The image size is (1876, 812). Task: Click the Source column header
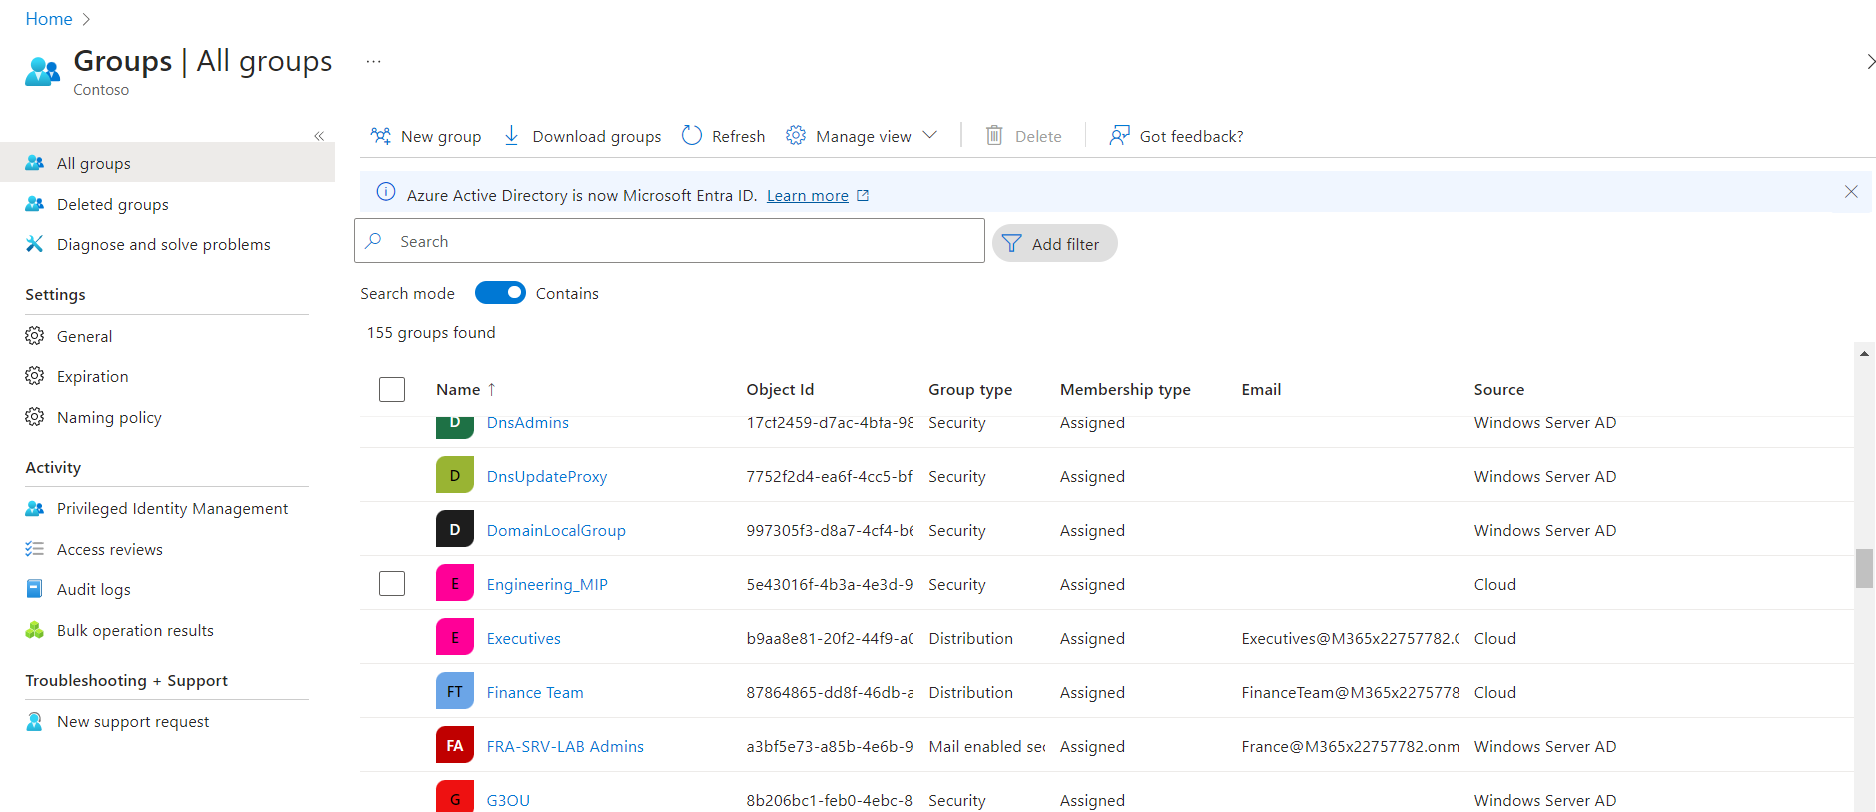pyautogui.click(x=1498, y=390)
